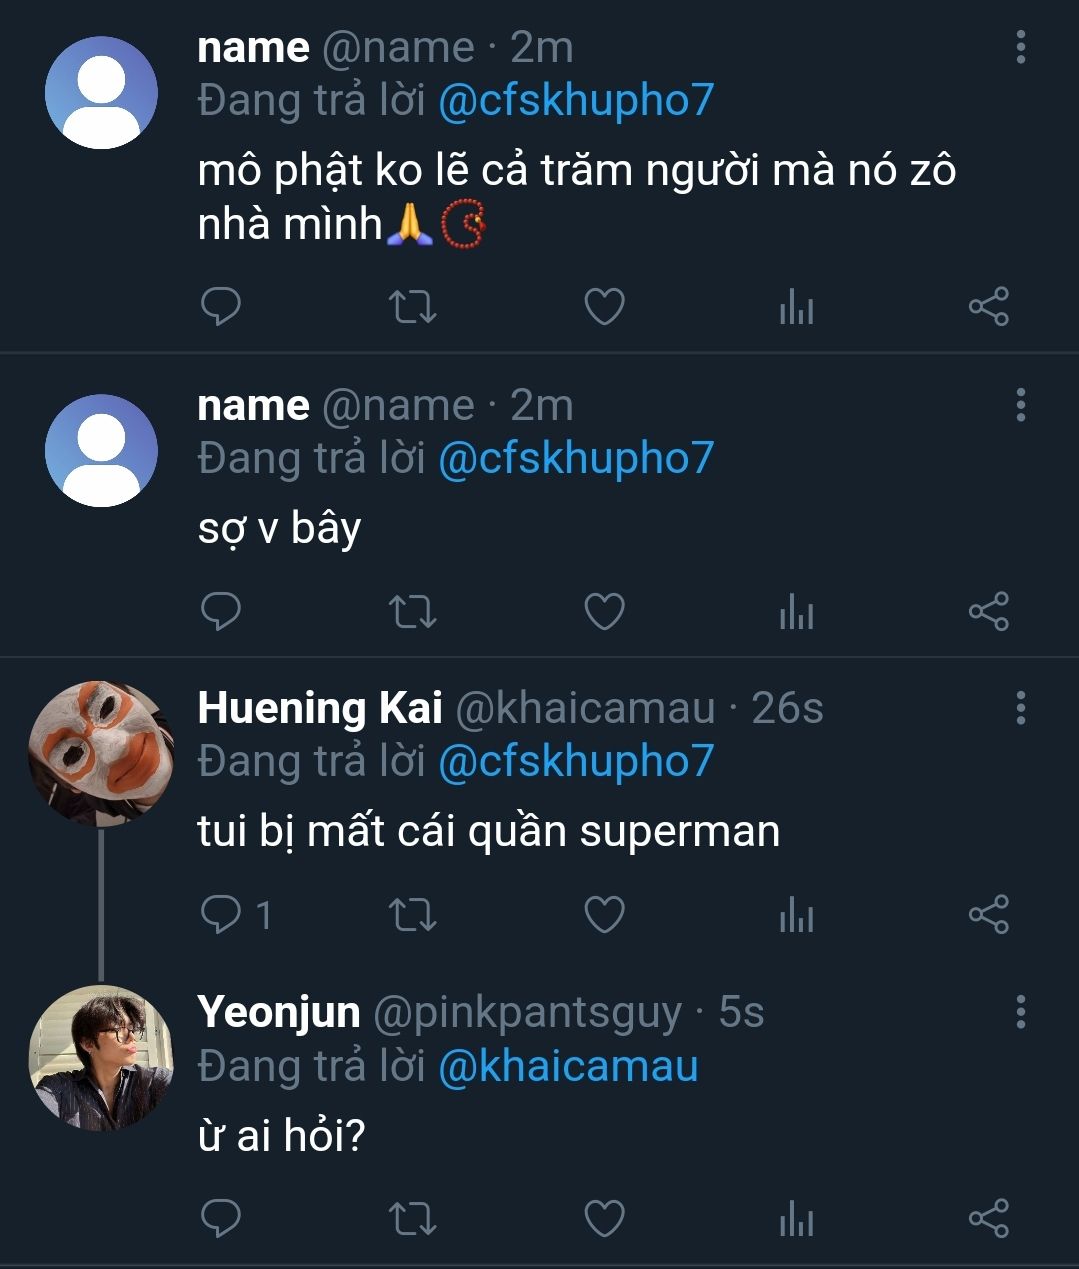View analytics for the "sợ v bây" tweet

tap(796, 611)
